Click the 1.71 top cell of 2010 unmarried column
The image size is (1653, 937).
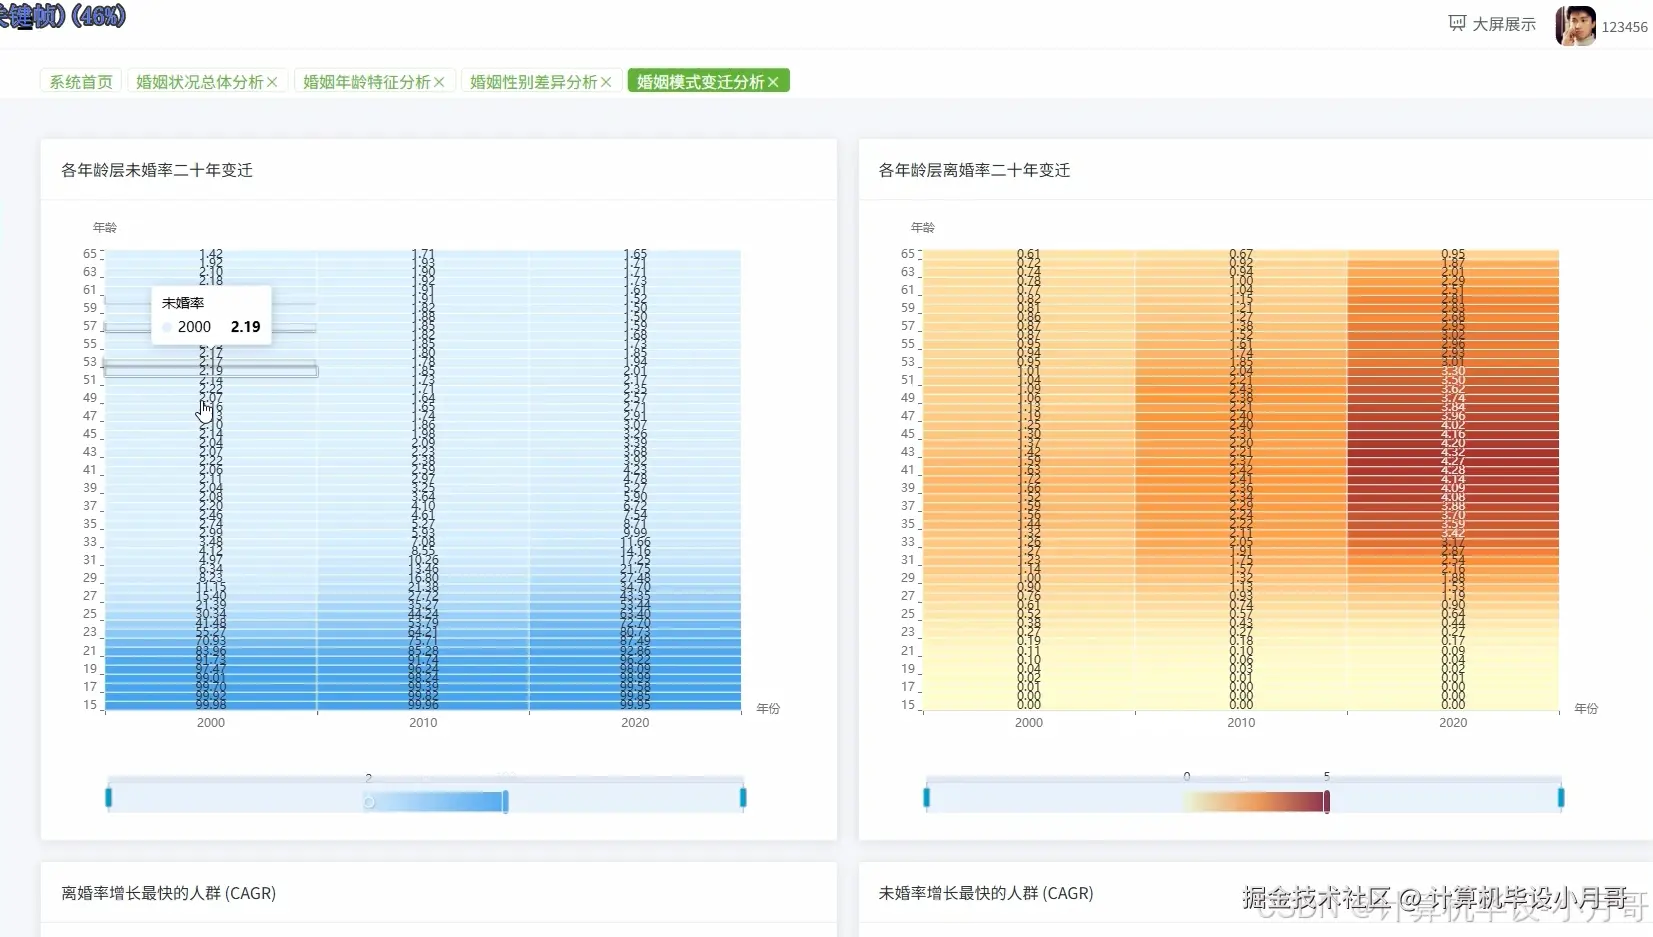(423, 254)
